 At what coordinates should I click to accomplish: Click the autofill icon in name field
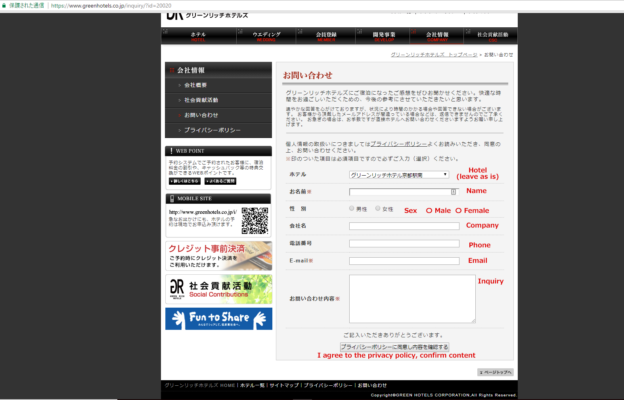click(454, 190)
